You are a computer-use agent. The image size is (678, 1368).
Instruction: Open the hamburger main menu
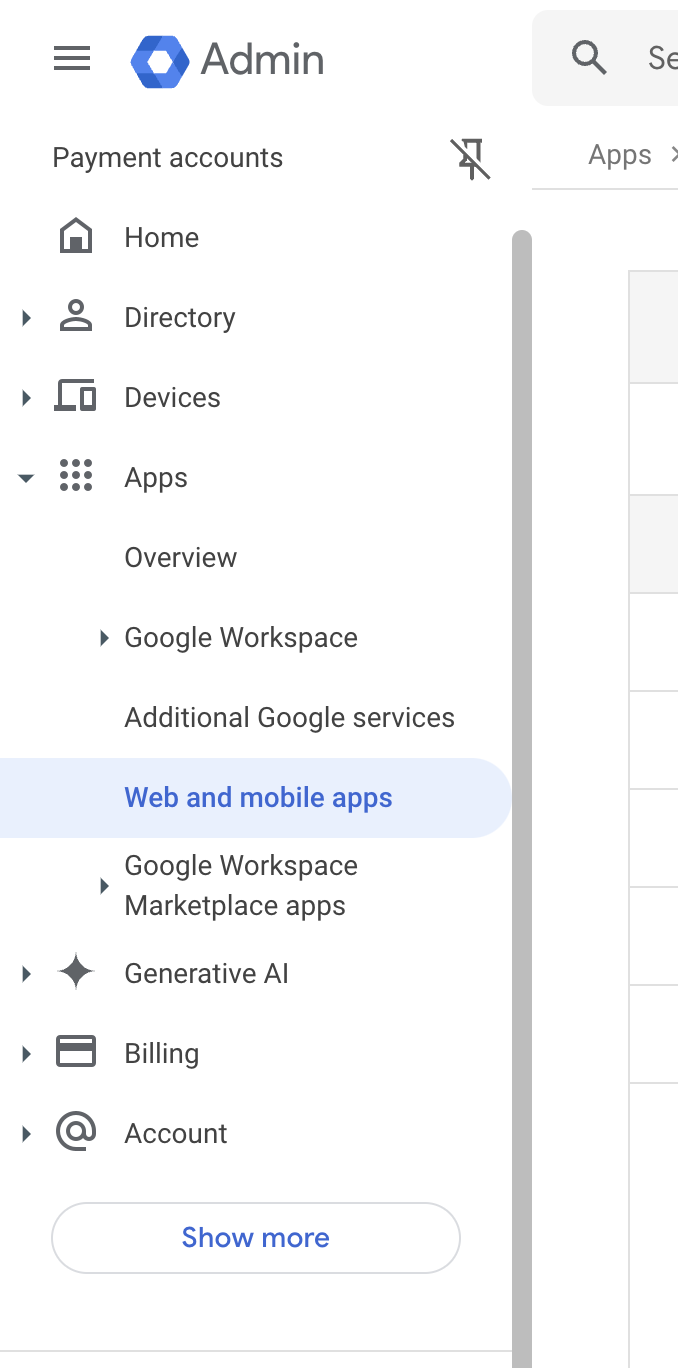72,59
